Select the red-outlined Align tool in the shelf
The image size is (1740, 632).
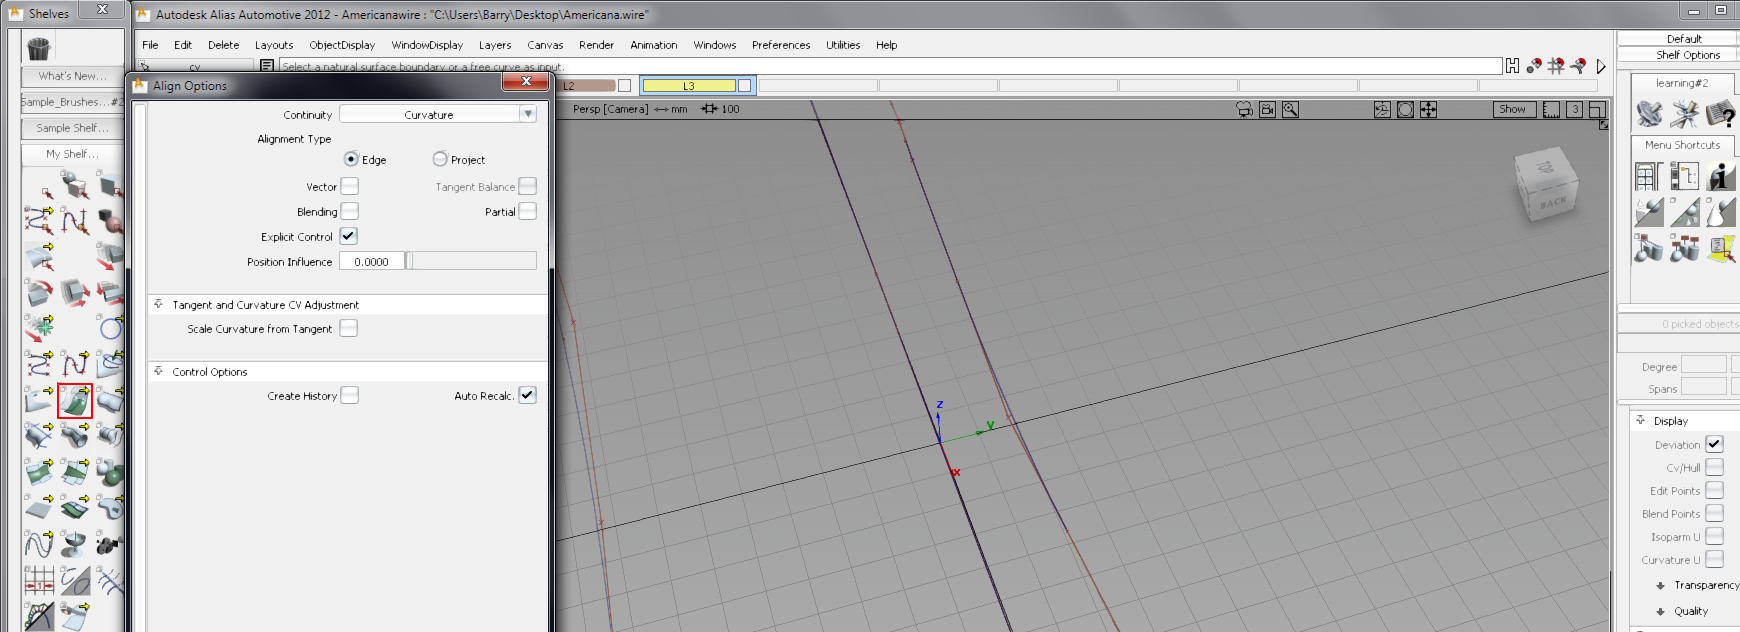coord(75,401)
